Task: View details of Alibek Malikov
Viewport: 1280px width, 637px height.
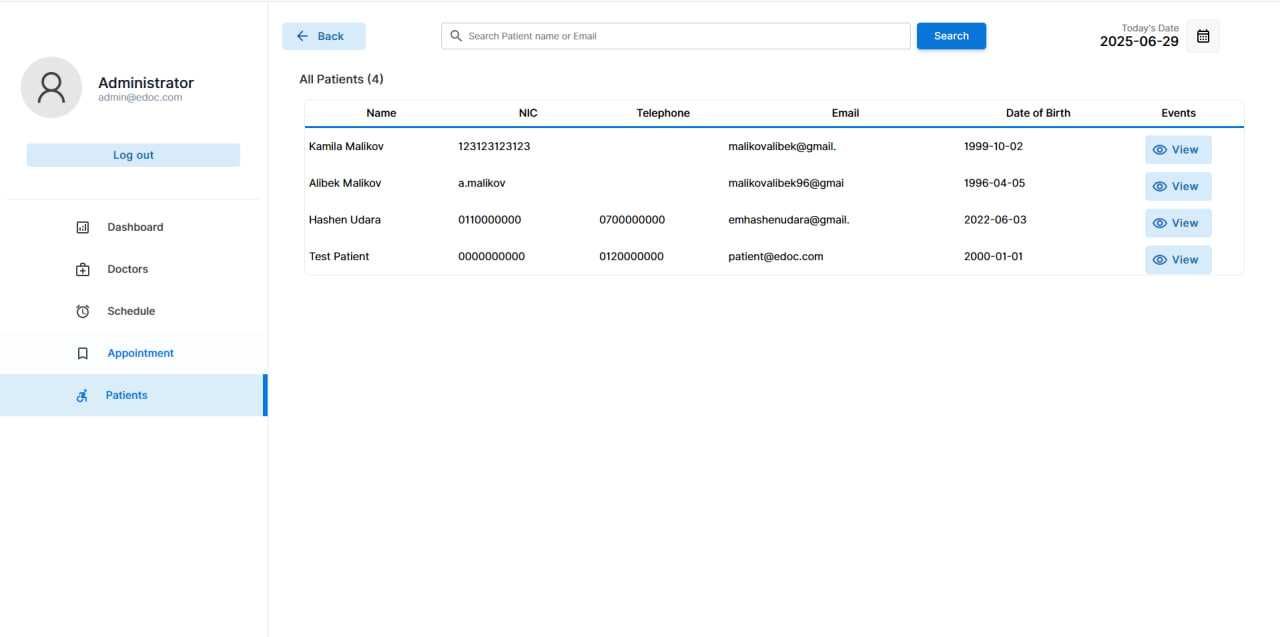Action: click(x=1178, y=186)
